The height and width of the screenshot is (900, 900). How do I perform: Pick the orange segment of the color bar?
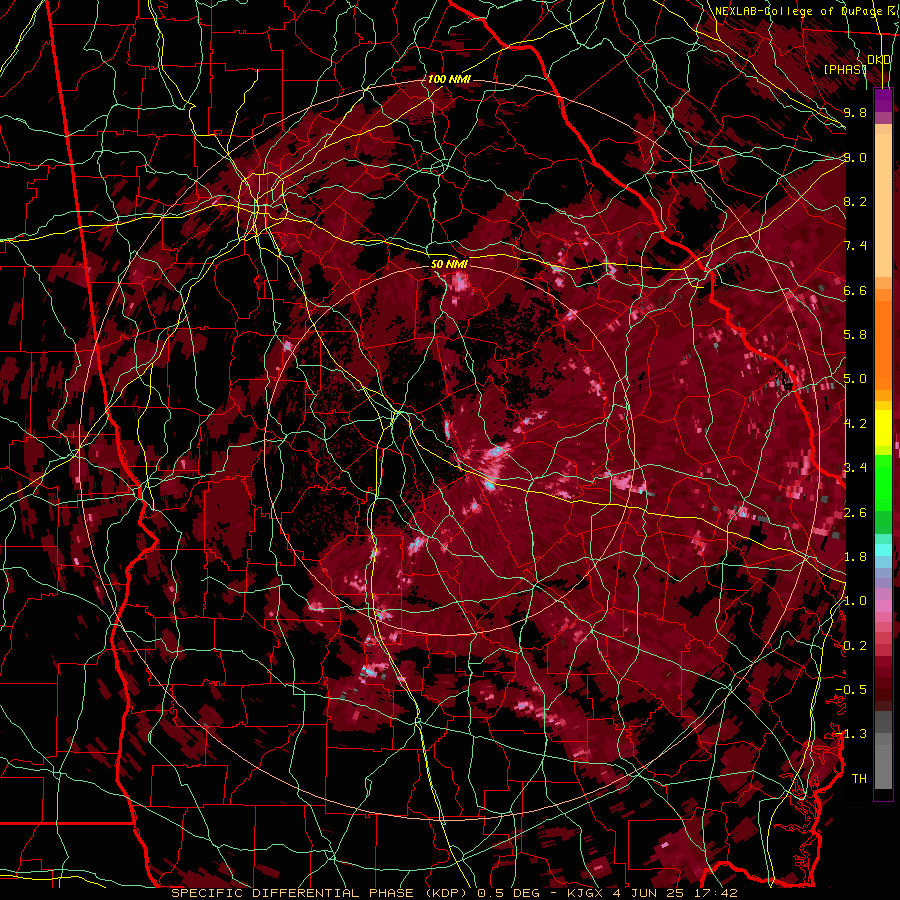coord(883,344)
